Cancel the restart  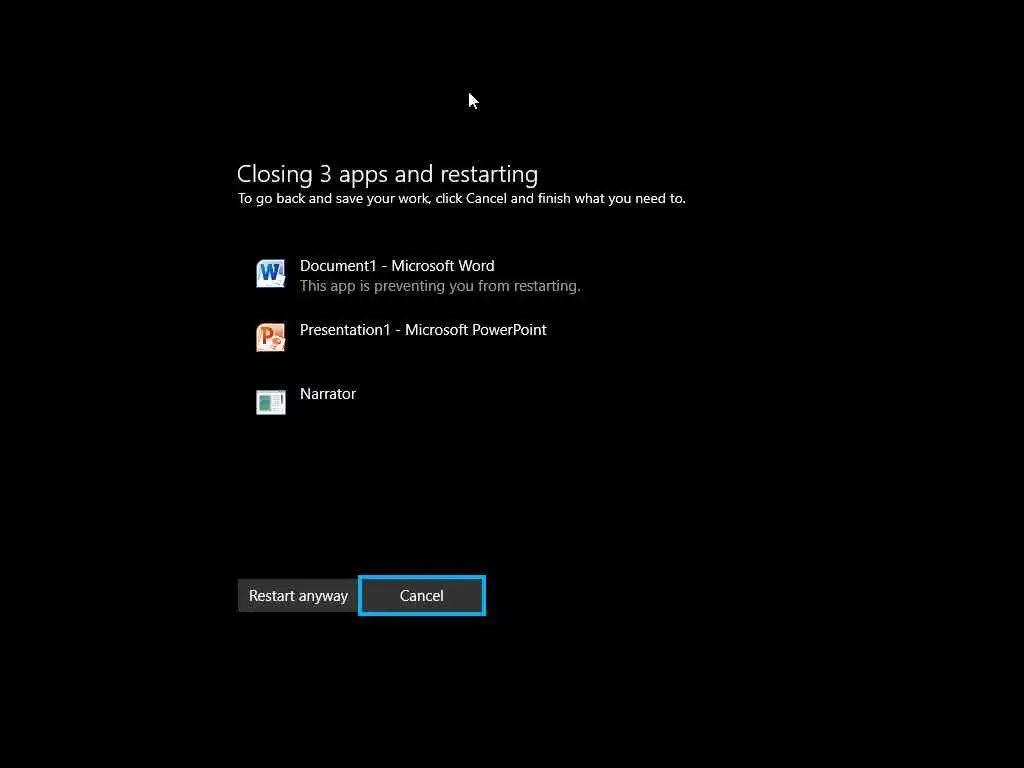pos(422,596)
